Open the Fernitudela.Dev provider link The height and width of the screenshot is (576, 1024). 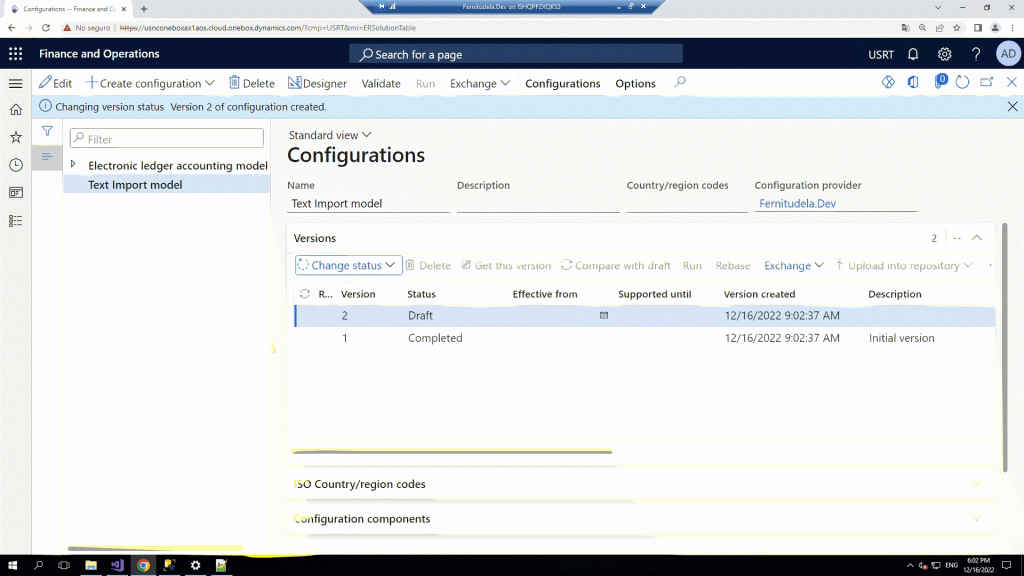(797, 203)
